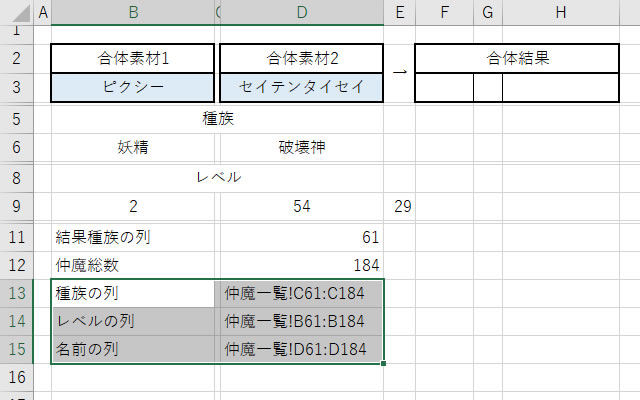Select empty result cell under column F
The image size is (640, 400).
coord(444,87)
